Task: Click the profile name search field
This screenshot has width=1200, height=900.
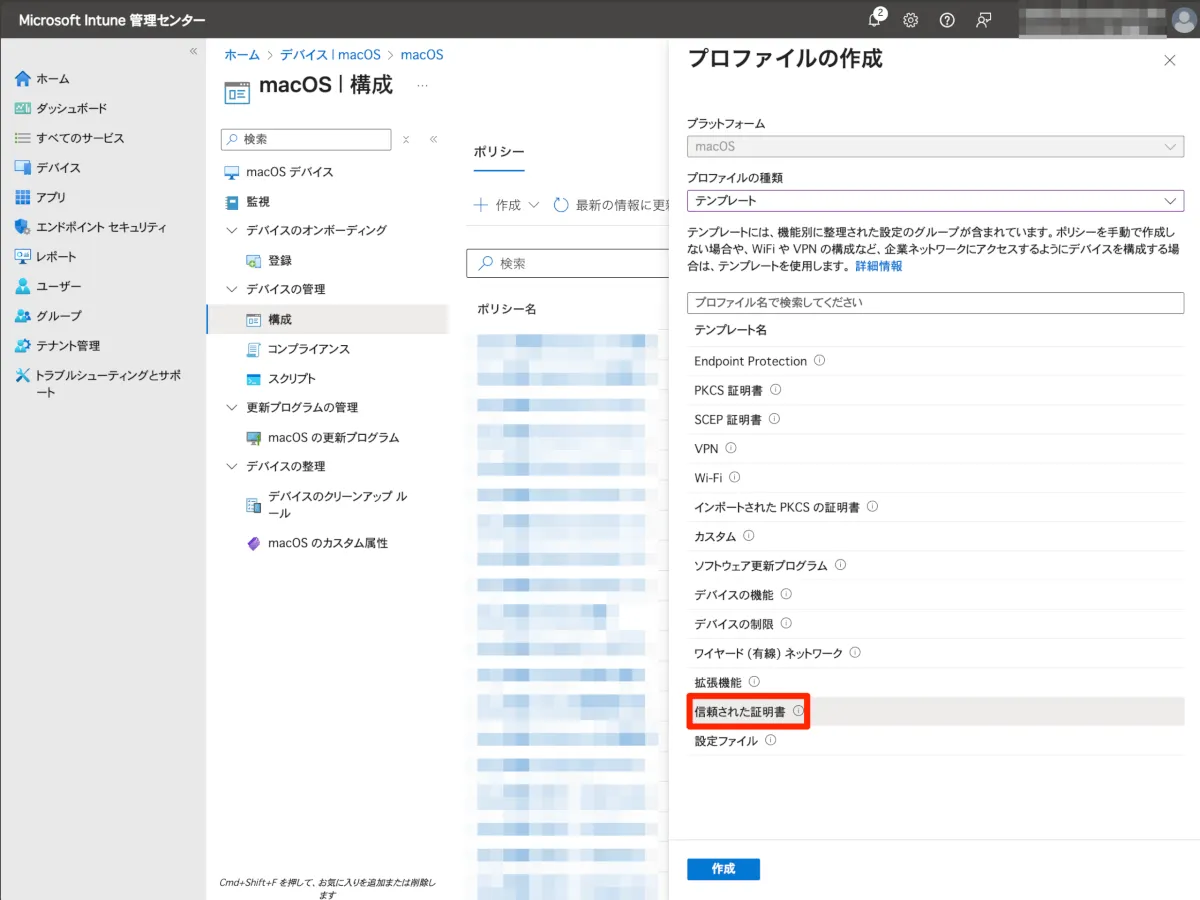Action: tap(935, 302)
